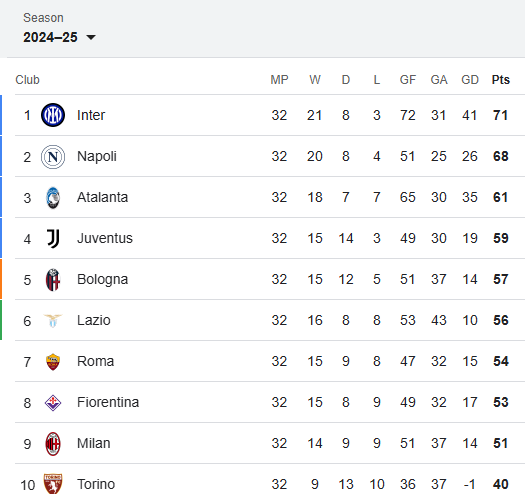Select the Torino crest icon
This screenshot has height=494, width=525.
[x=53, y=484]
